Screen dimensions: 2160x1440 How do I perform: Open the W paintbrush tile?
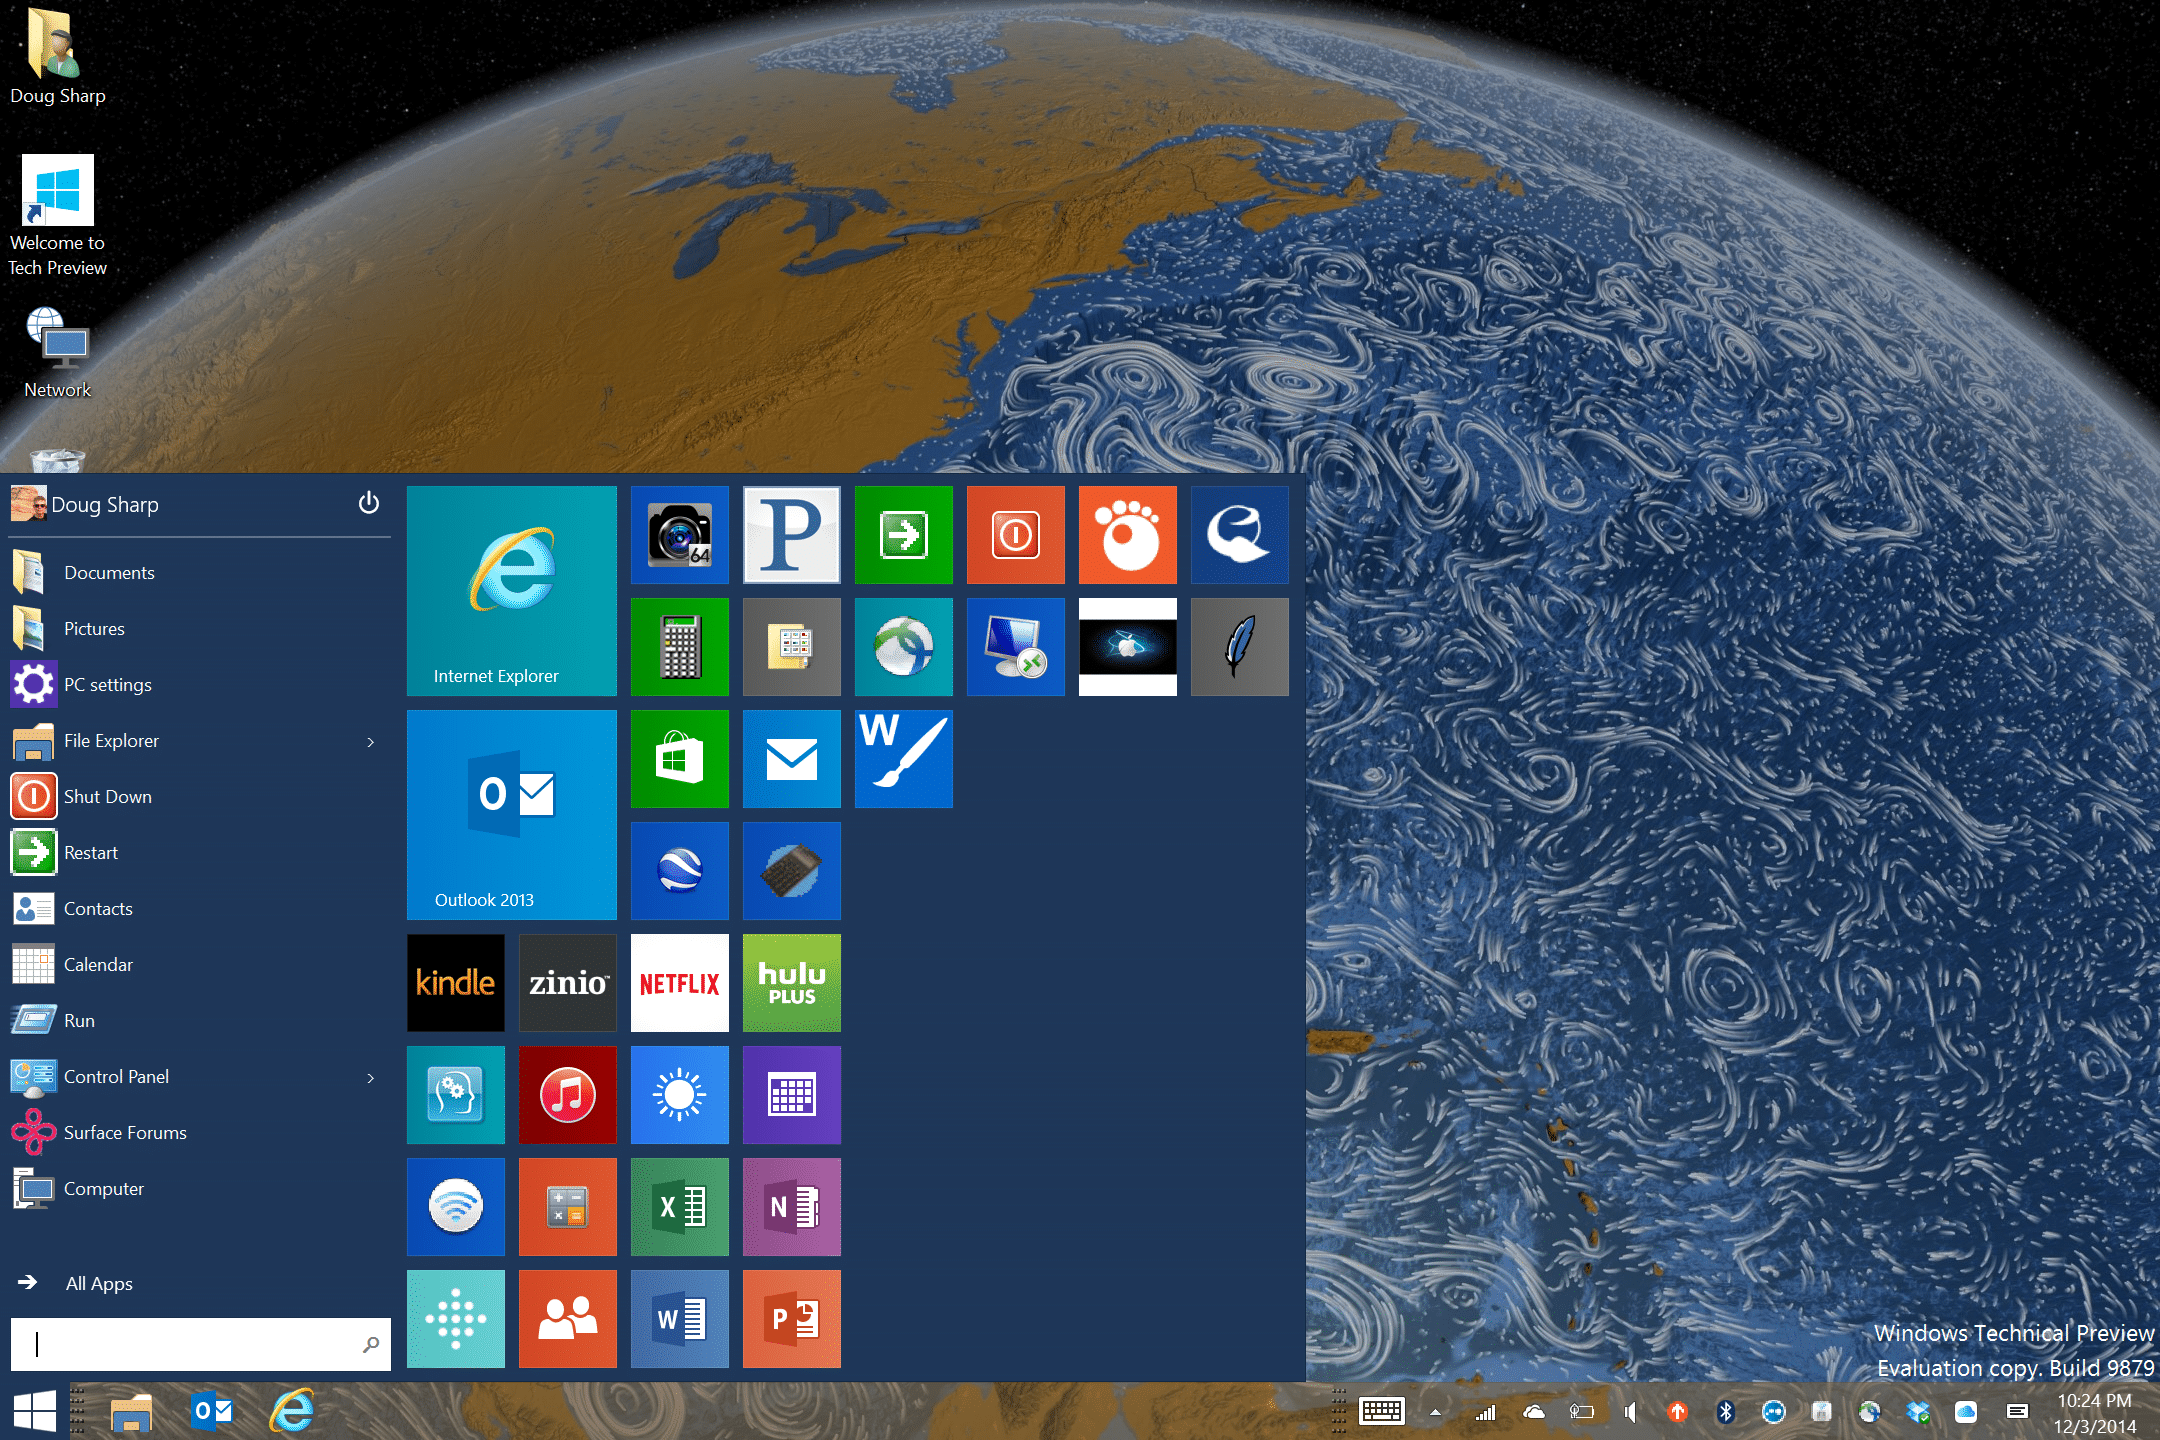tap(904, 759)
